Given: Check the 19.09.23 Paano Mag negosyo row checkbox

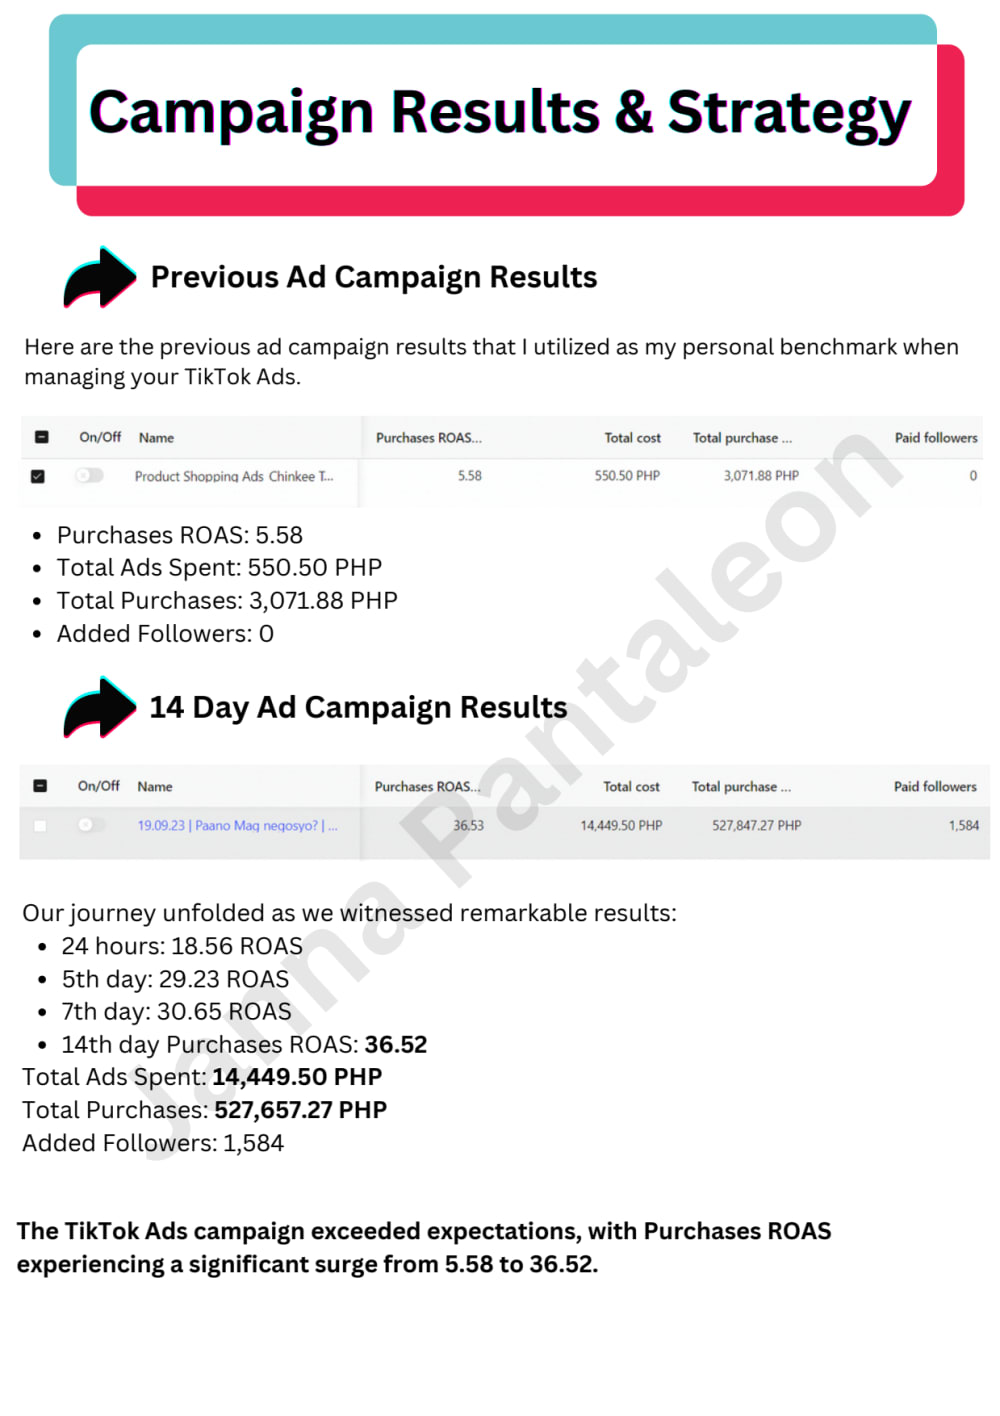Looking at the screenshot, I should (40, 826).
